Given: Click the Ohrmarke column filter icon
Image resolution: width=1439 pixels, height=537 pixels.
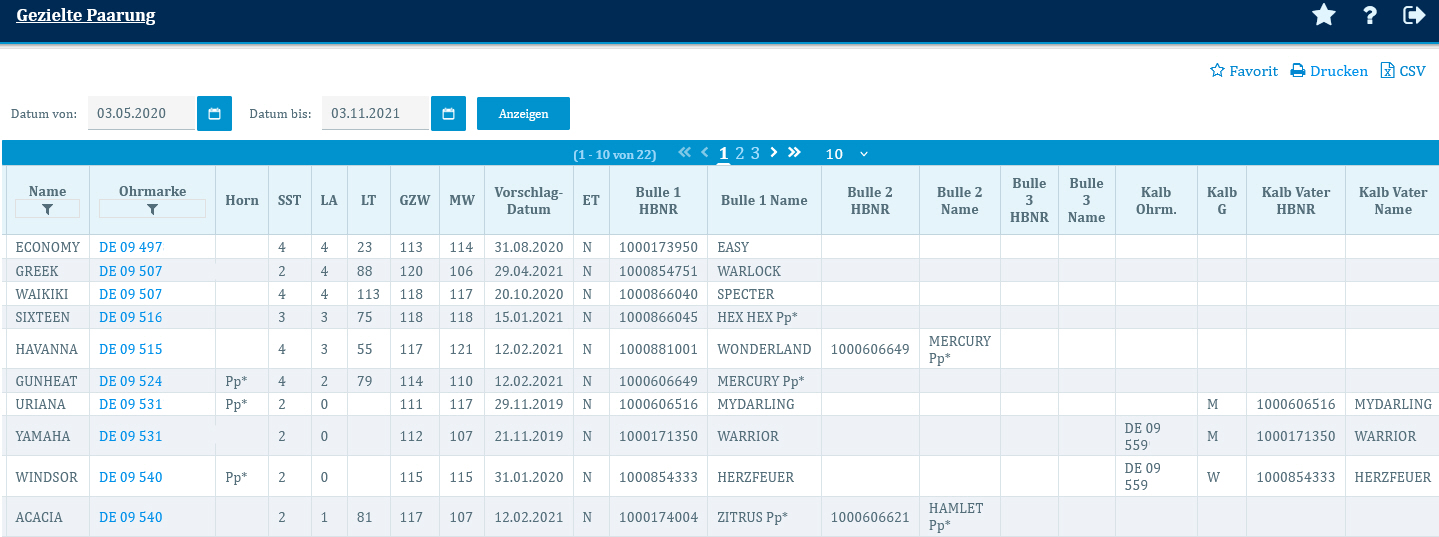Looking at the screenshot, I should [x=152, y=209].
